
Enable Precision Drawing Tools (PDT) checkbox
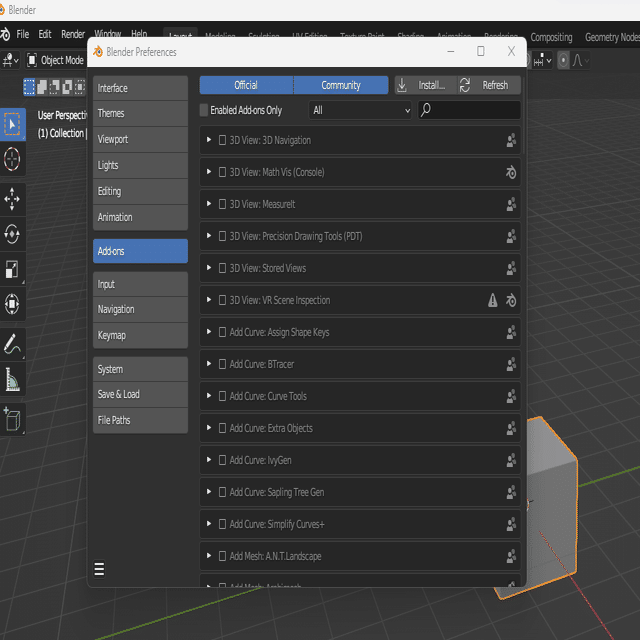[222, 236]
